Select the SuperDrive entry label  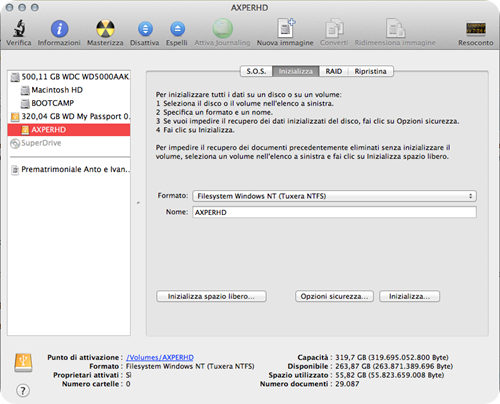click(41, 143)
